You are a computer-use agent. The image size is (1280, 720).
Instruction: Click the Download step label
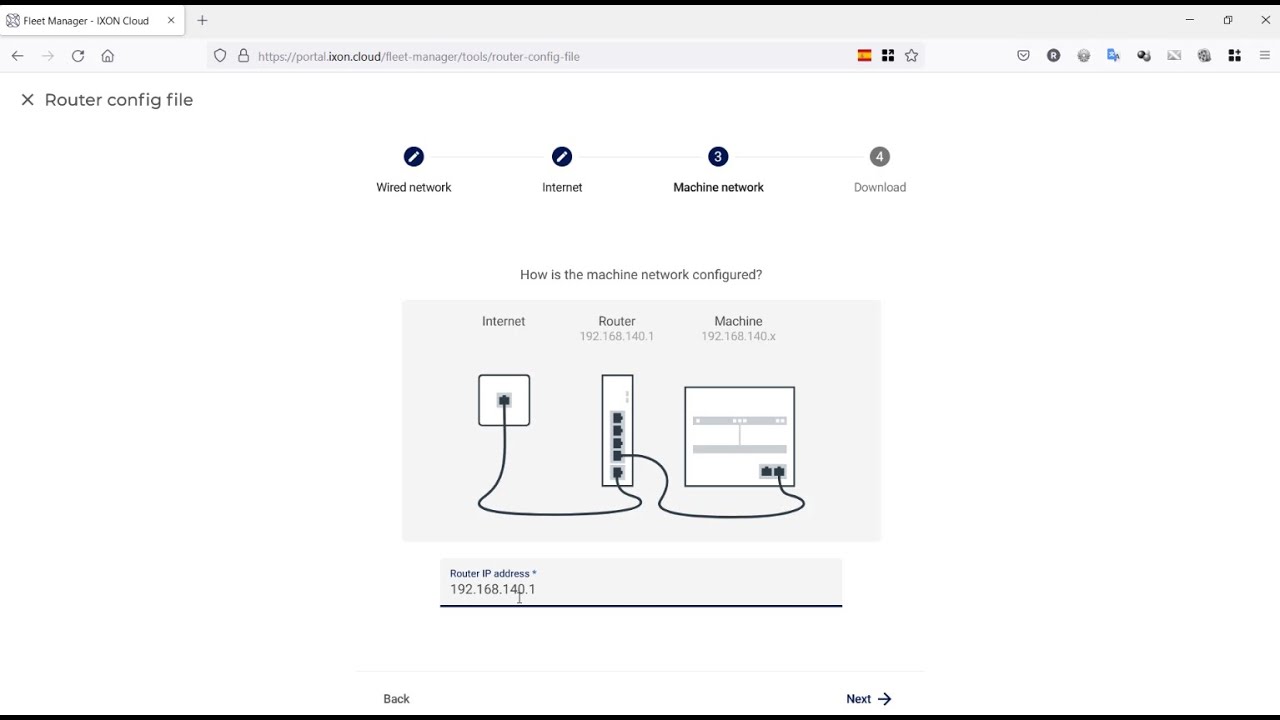click(880, 187)
